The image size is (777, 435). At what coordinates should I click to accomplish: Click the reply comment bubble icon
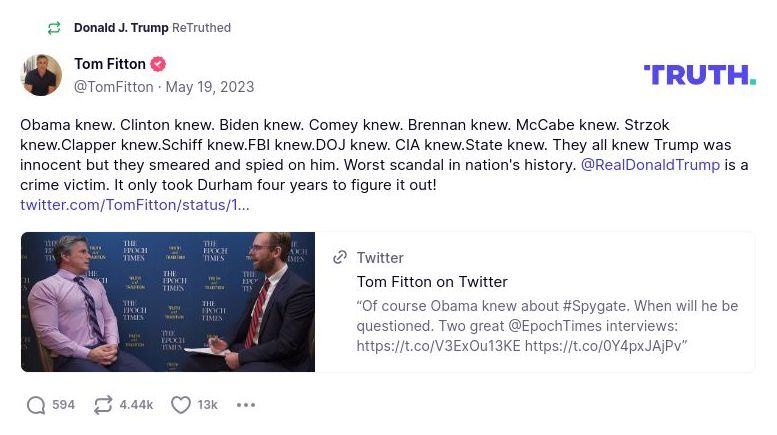tap(36, 405)
